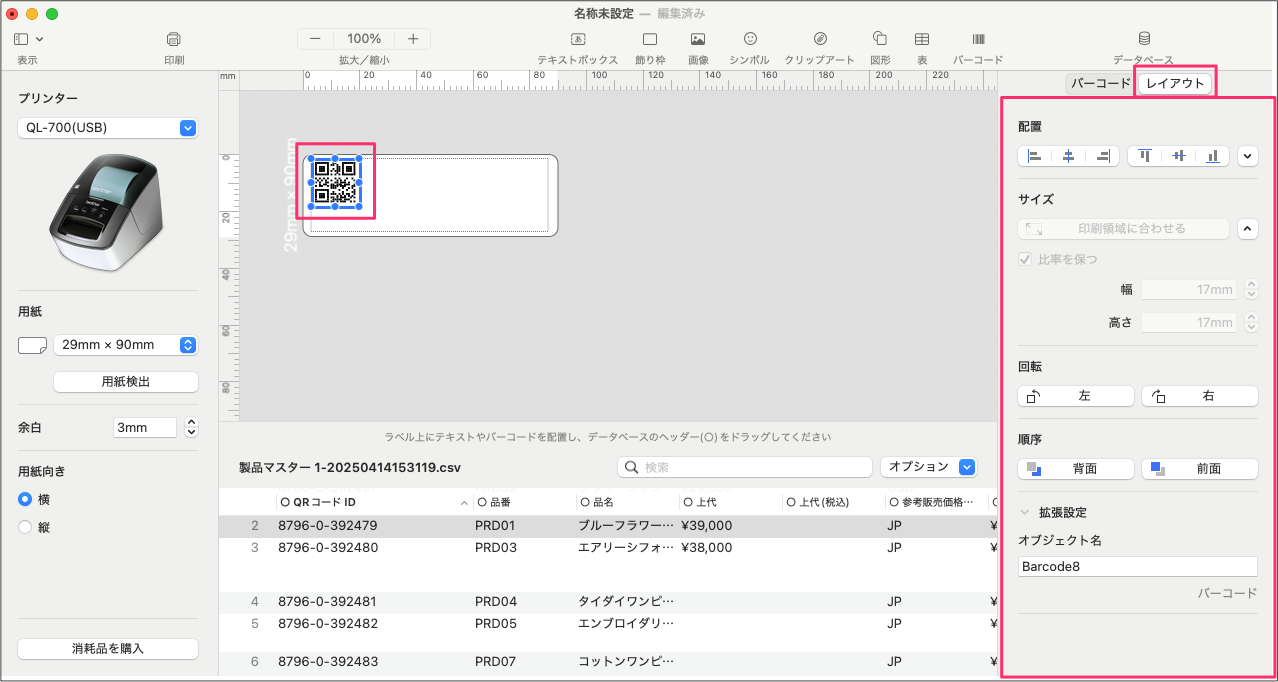This screenshot has height=682, width=1278.
Task: Click buy supplies (消耗品を購入) button
Action: click(x=108, y=648)
